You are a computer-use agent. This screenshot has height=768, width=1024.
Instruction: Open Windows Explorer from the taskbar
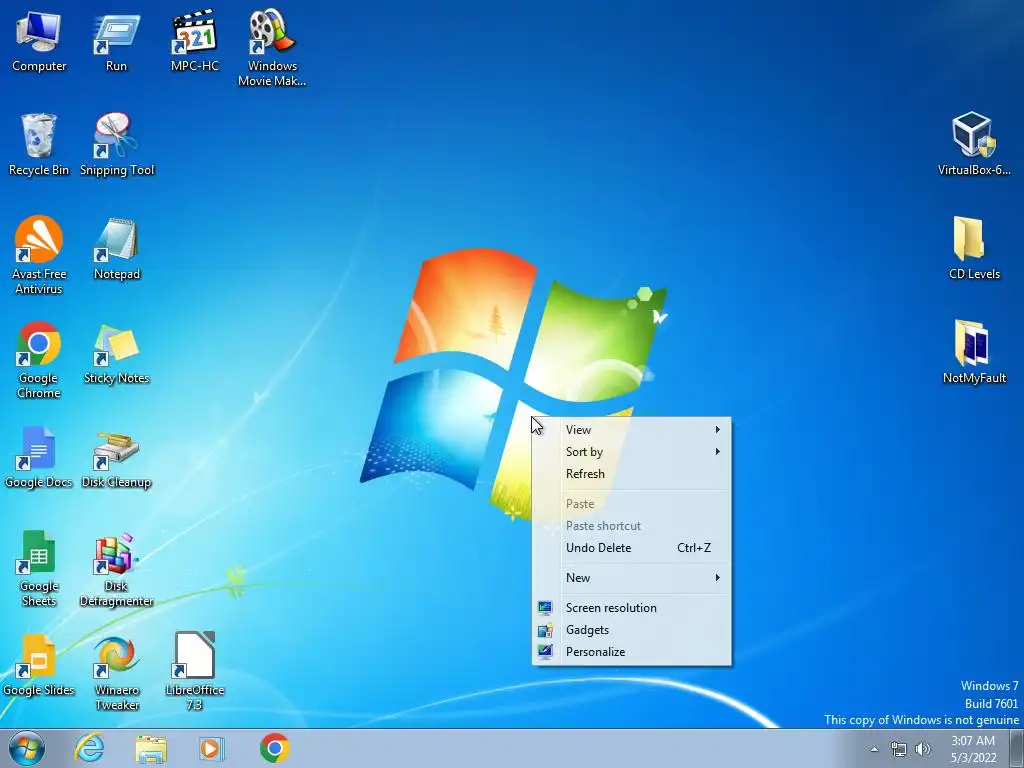point(151,748)
